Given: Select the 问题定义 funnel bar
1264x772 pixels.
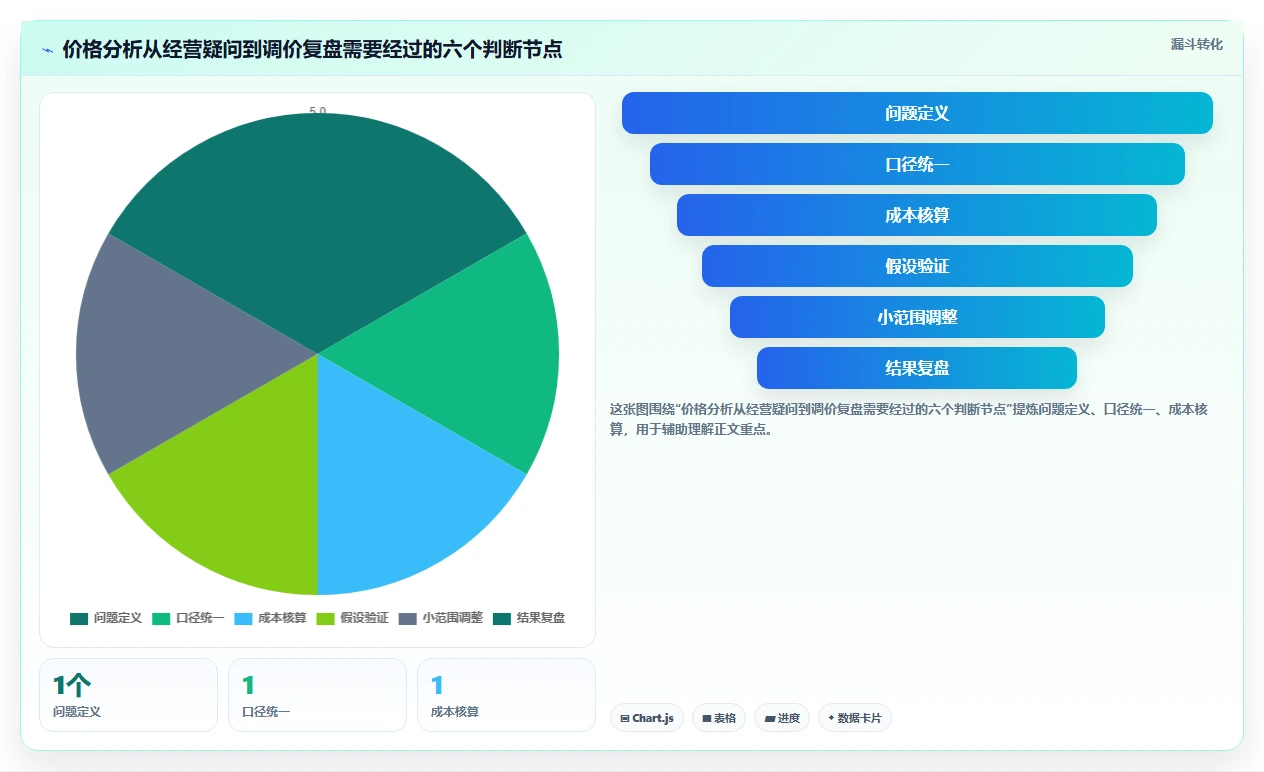Looking at the screenshot, I should [x=917, y=113].
